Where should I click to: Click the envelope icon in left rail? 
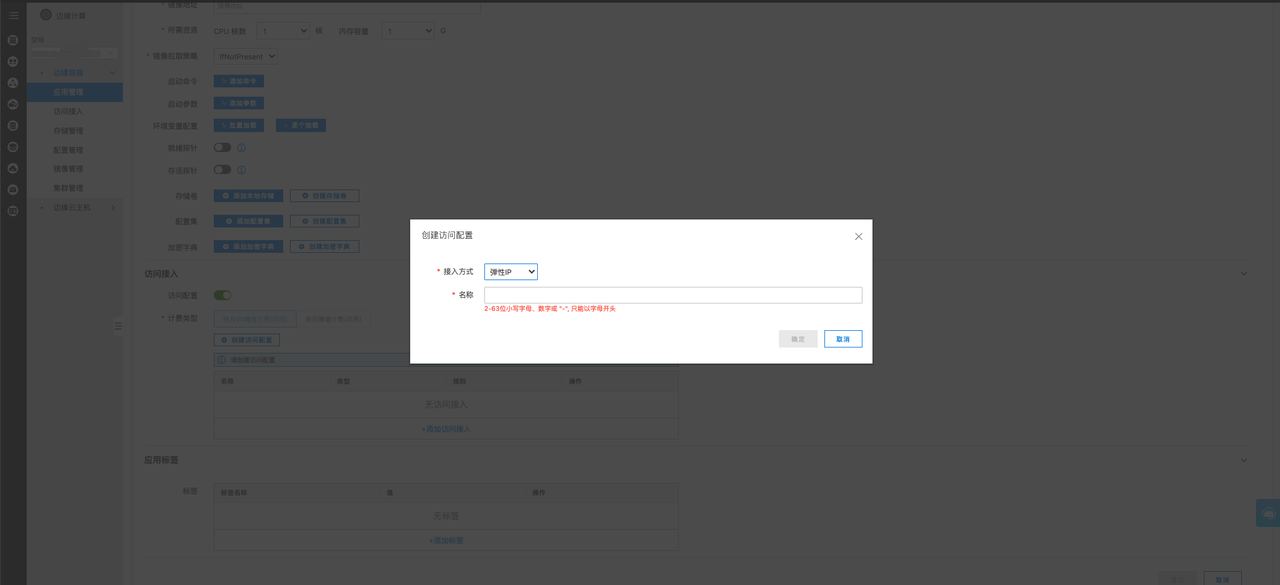(x=13, y=190)
